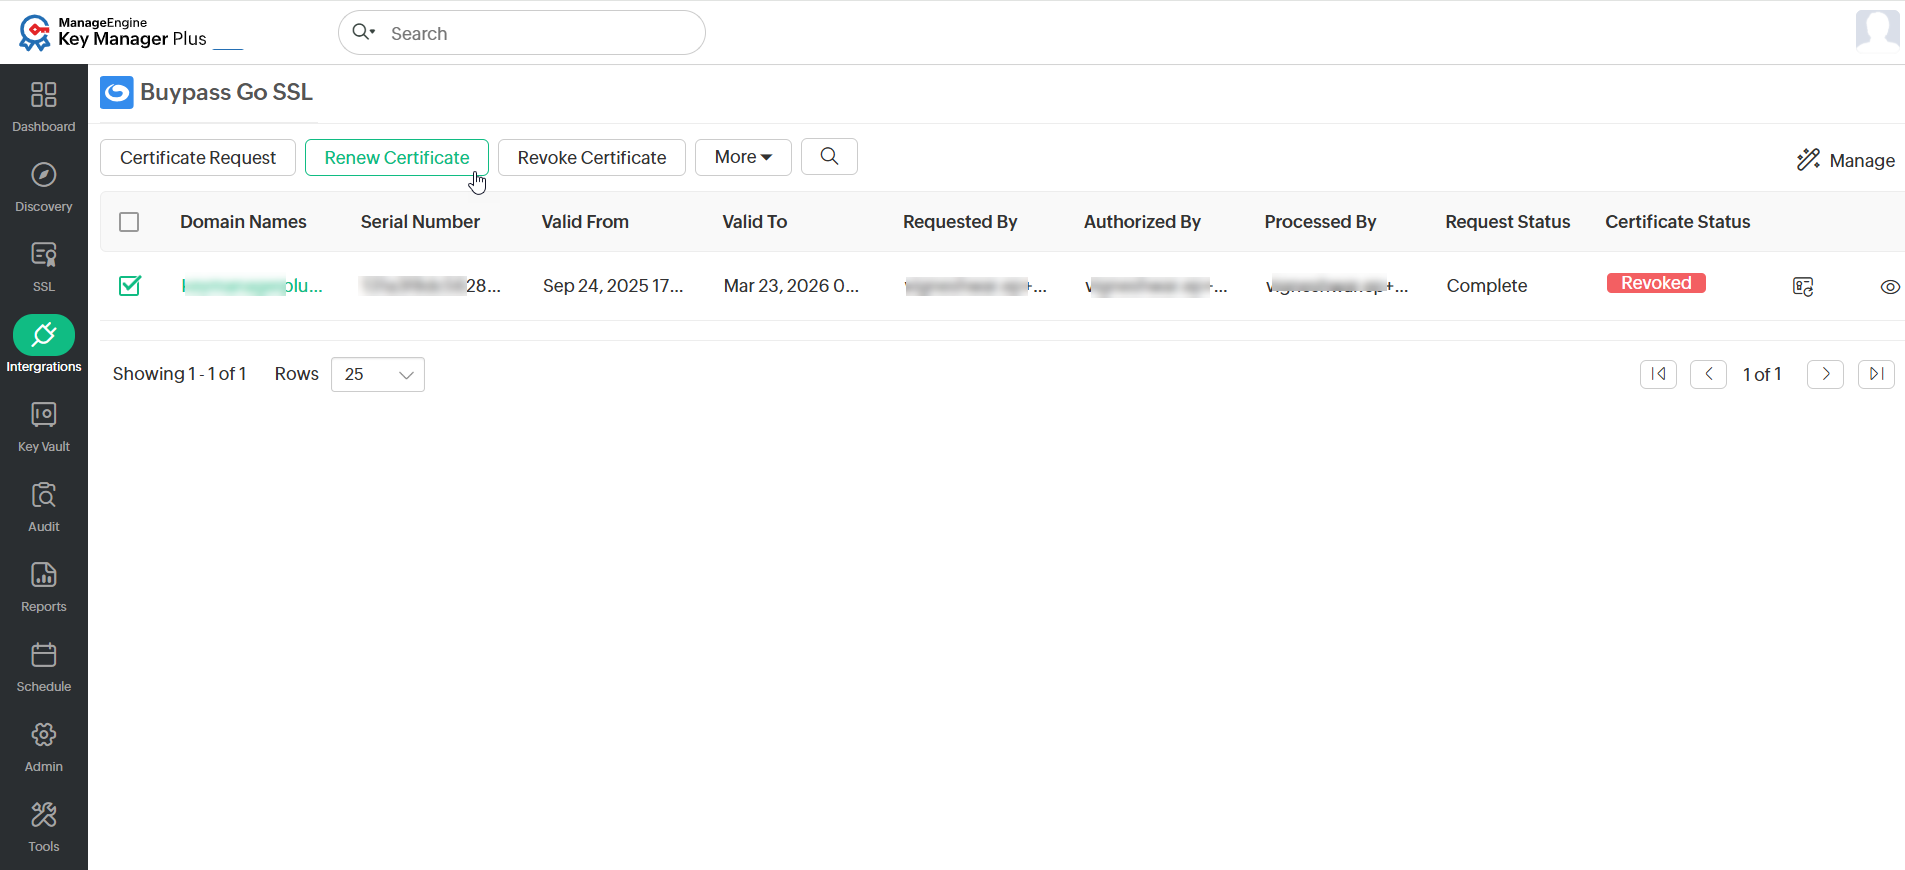Go to the Discovery section

pyautogui.click(x=44, y=186)
